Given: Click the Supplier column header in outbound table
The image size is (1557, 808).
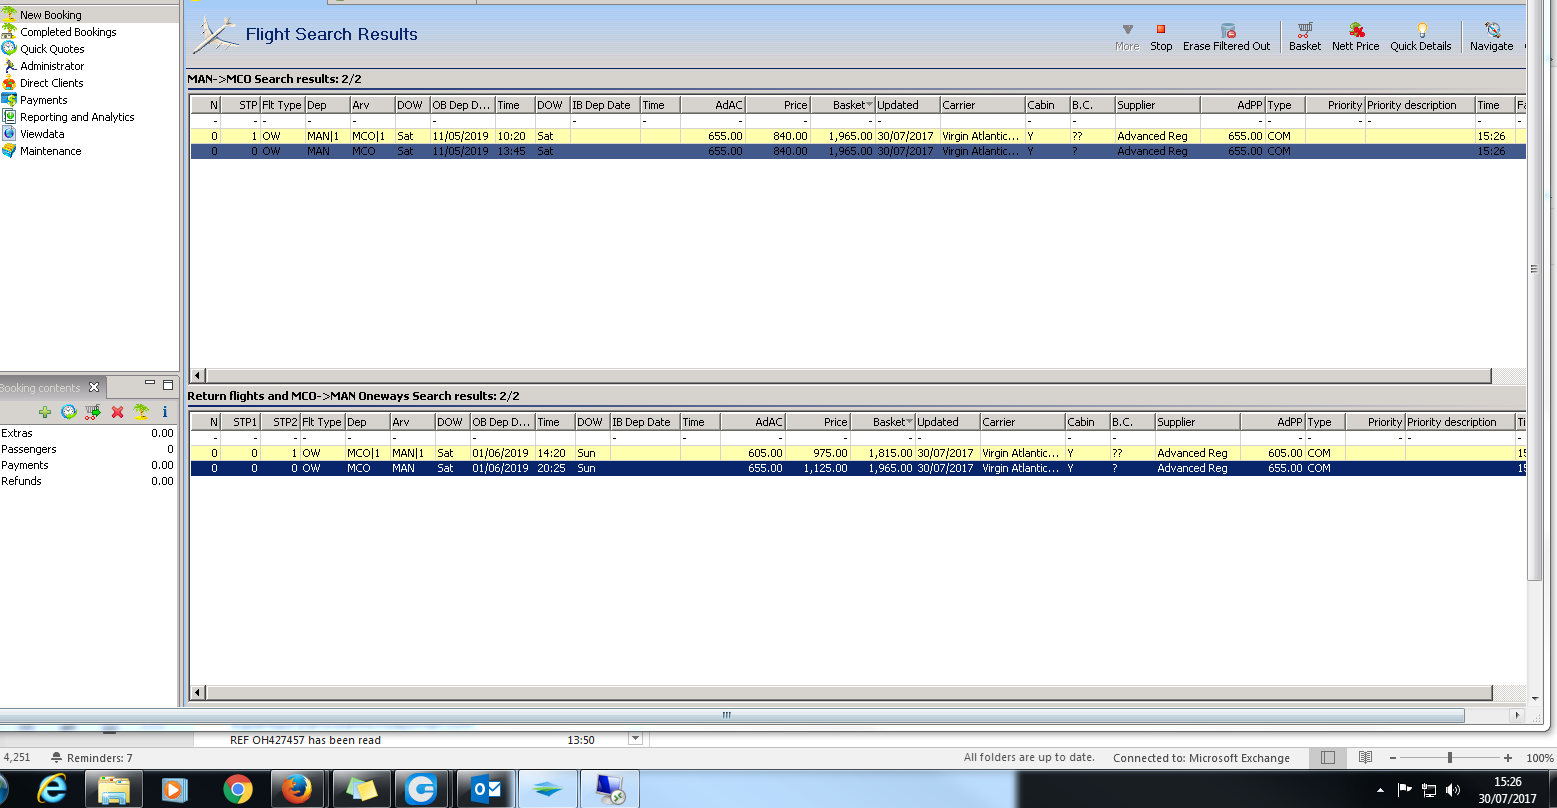Looking at the screenshot, I should pos(1157,105).
